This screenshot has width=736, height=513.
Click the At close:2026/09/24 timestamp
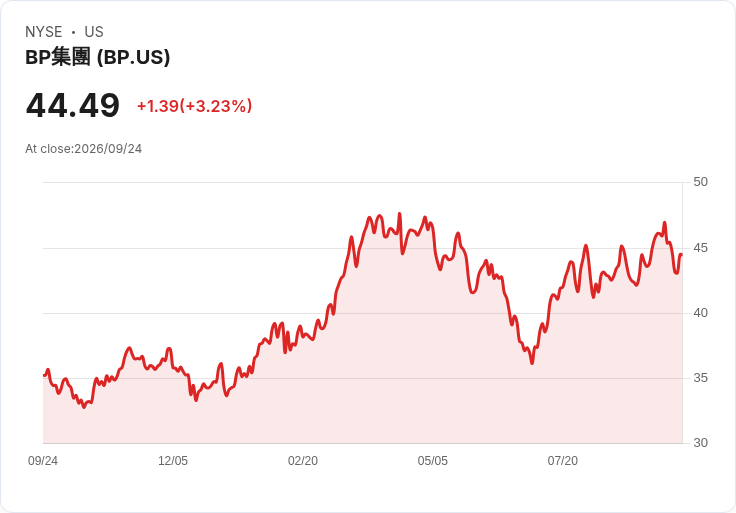point(84,149)
